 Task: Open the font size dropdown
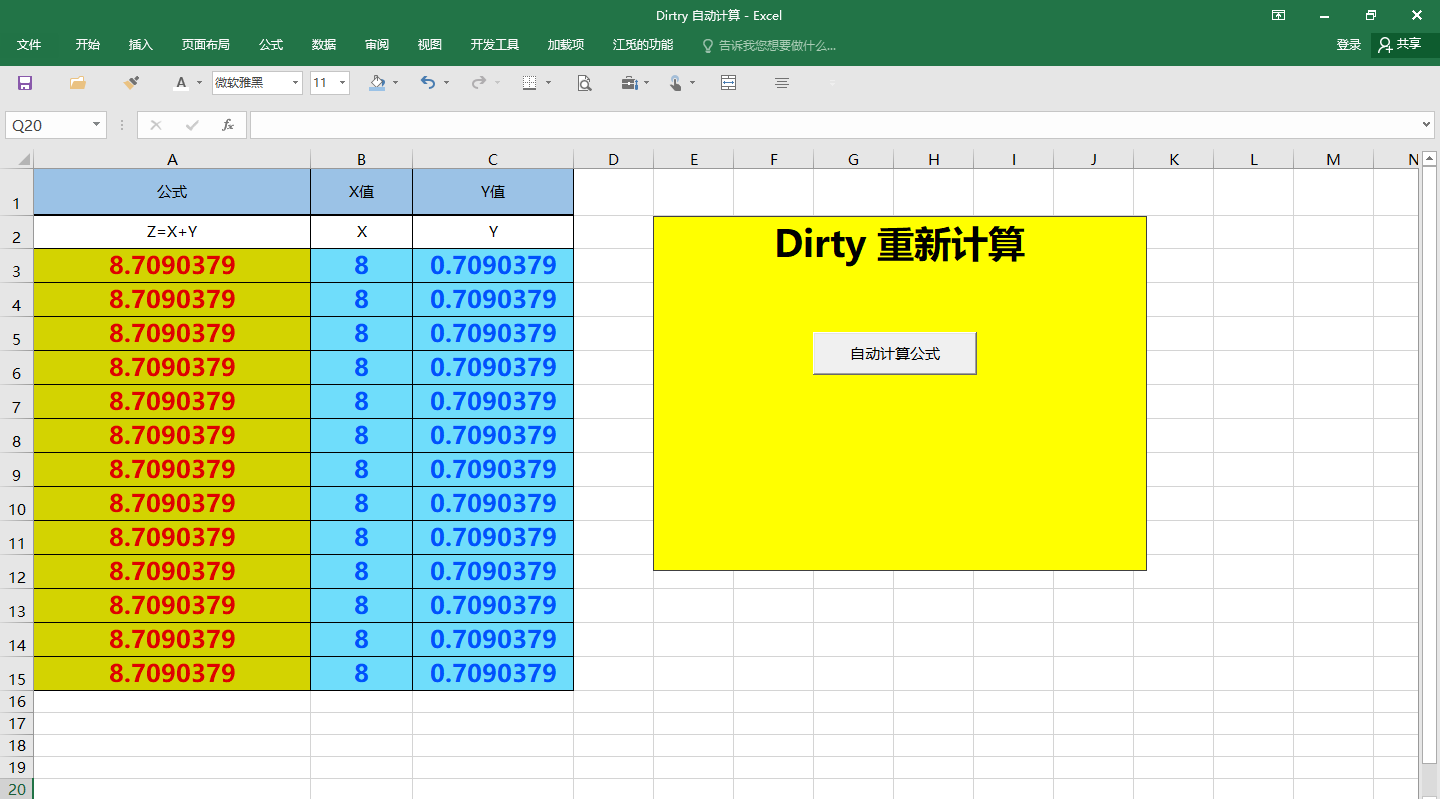coord(343,83)
